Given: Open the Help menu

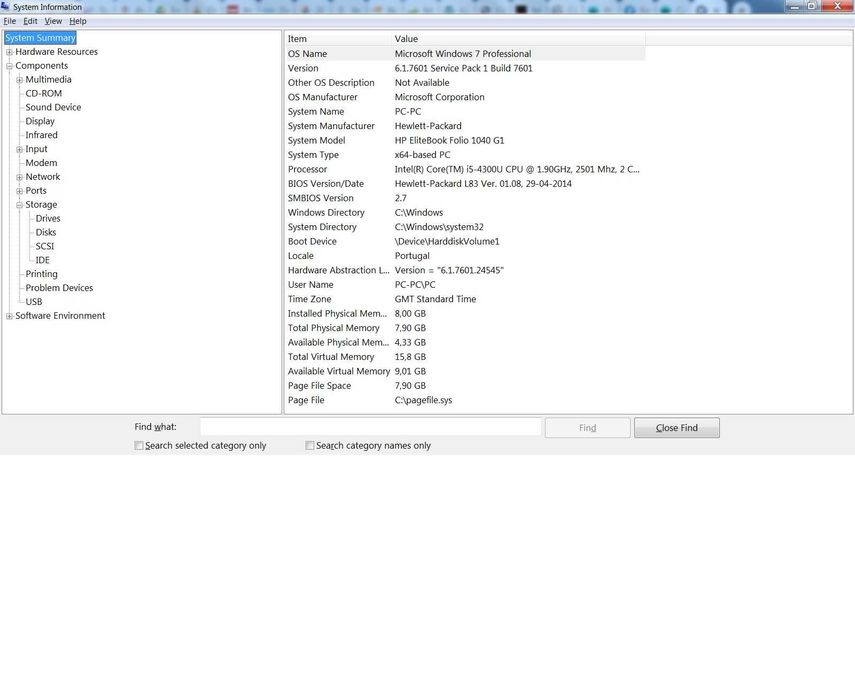Looking at the screenshot, I should 78,21.
